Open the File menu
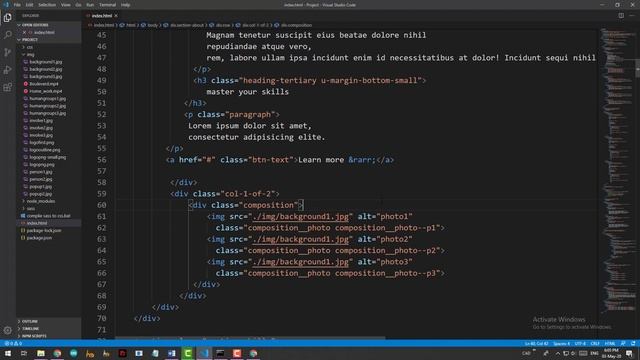Viewport: 640px width, 360px height. 17,5
